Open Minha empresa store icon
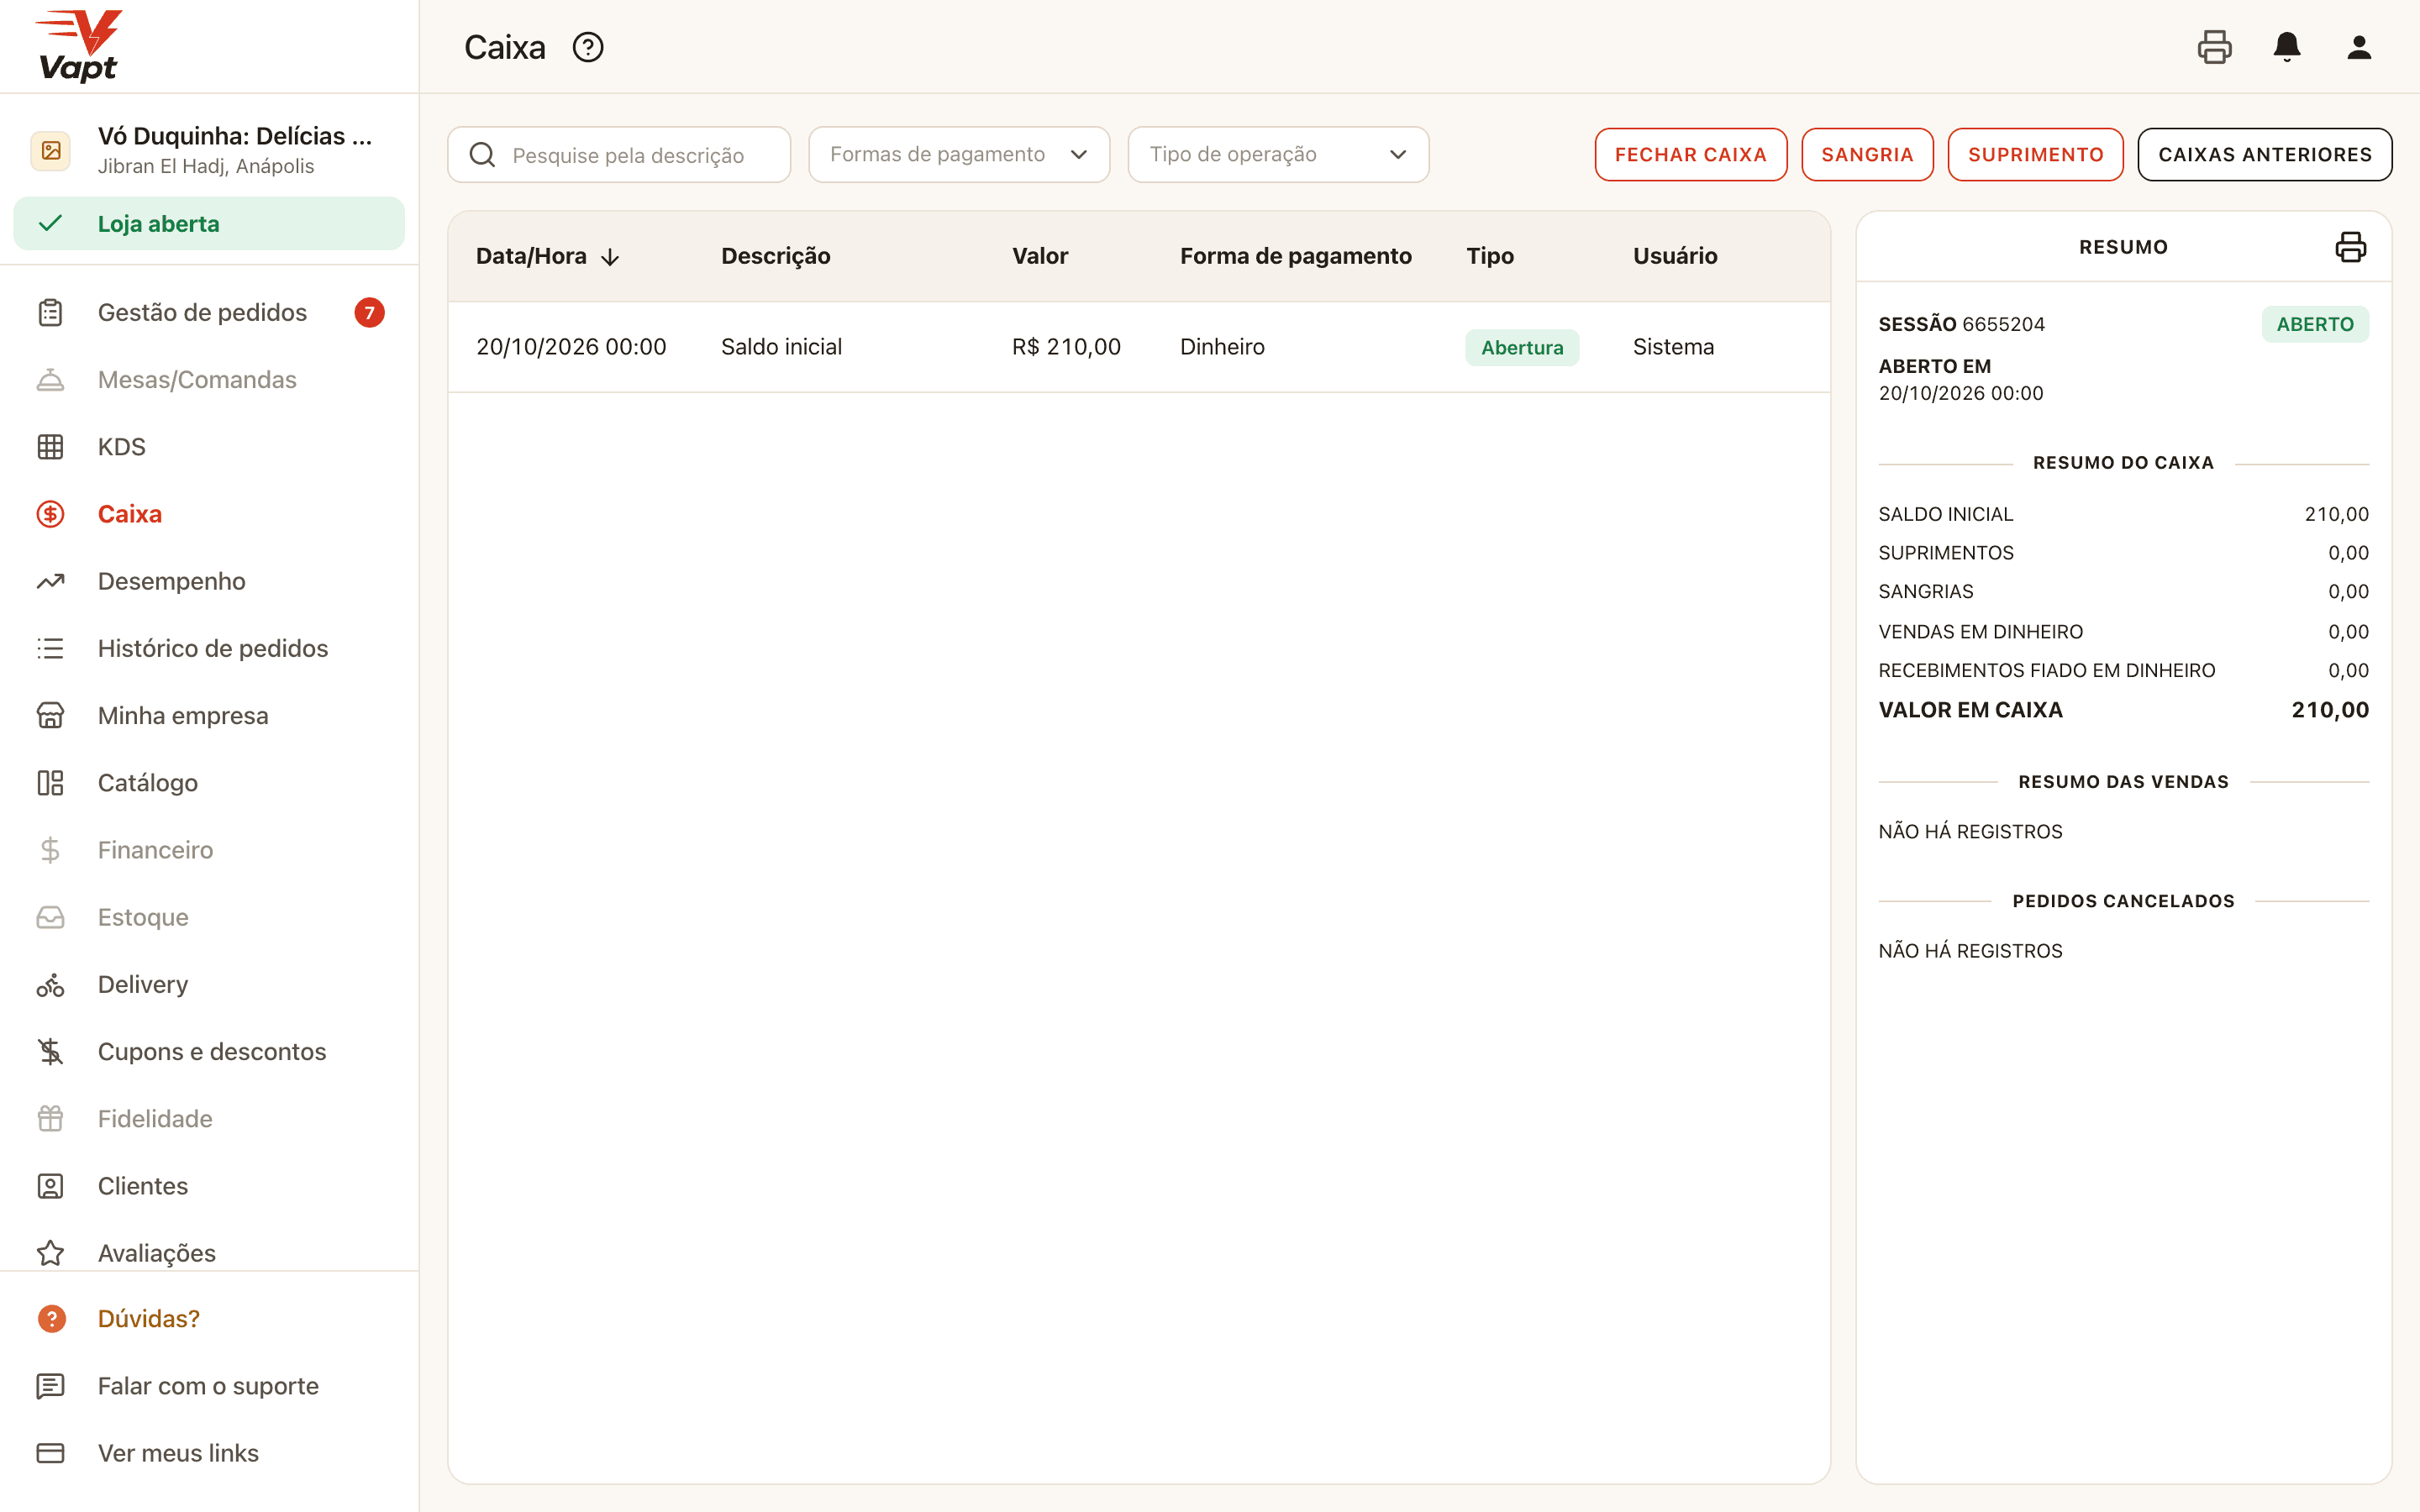The width and height of the screenshot is (2420, 1512). pos(50,715)
